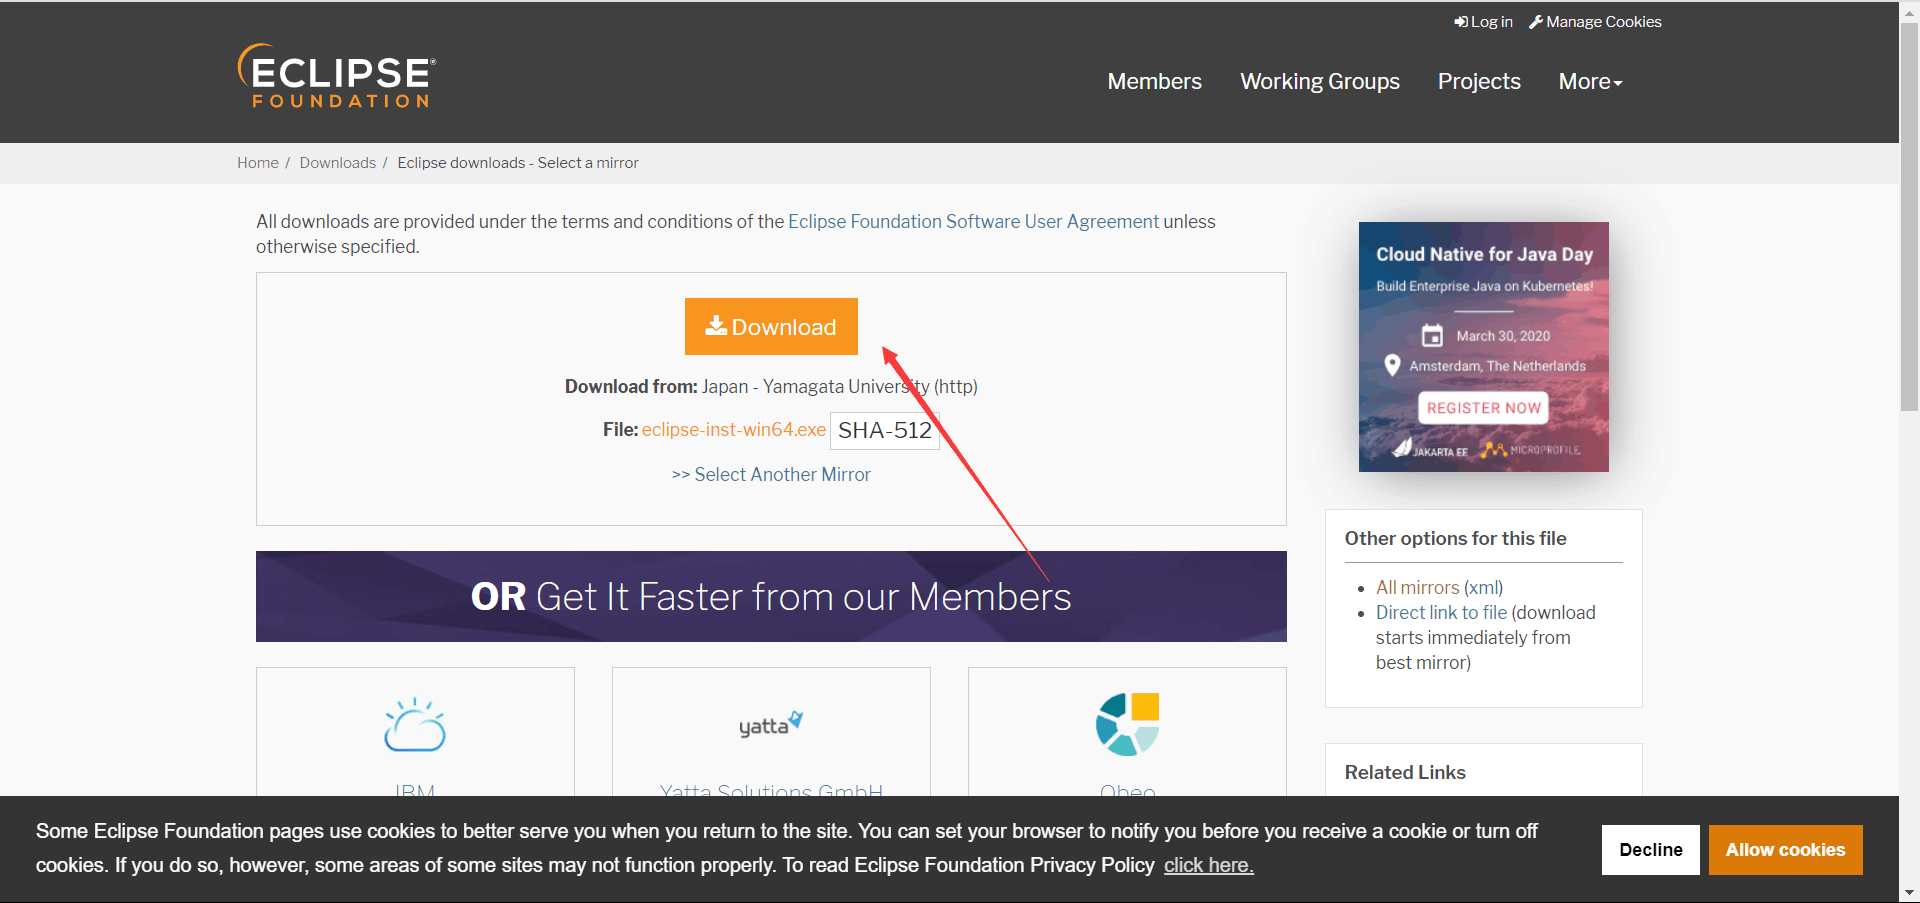Click Allow cookies button

(x=1785, y=850)
